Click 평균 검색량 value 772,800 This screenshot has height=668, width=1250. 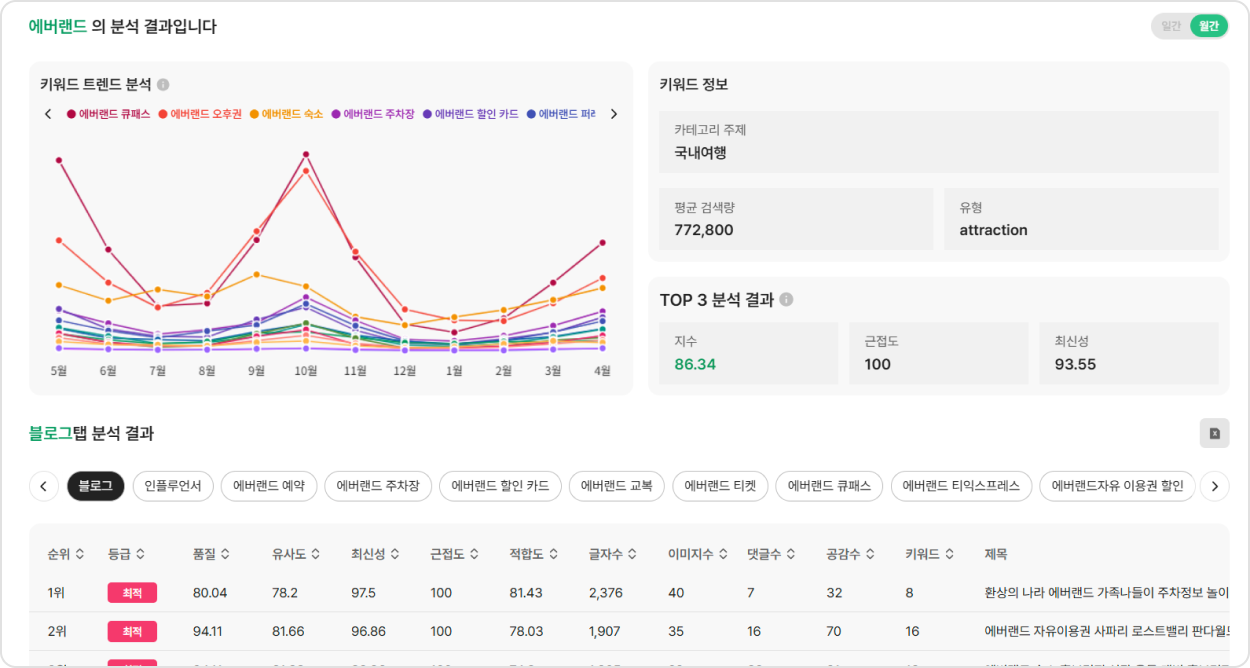click(704, 230)
